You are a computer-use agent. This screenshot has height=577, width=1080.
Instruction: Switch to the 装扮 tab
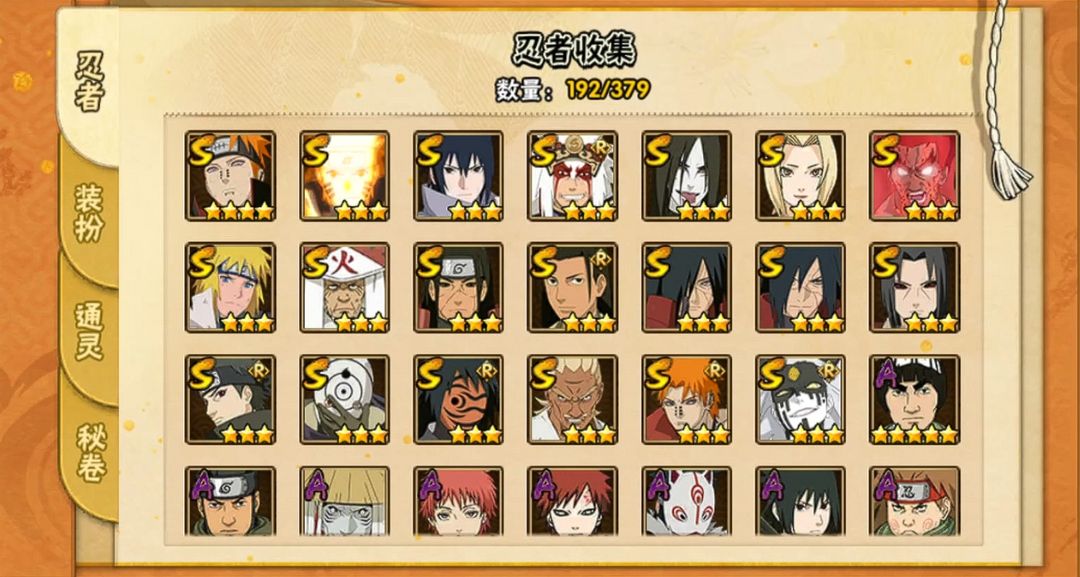click(90, 213)
